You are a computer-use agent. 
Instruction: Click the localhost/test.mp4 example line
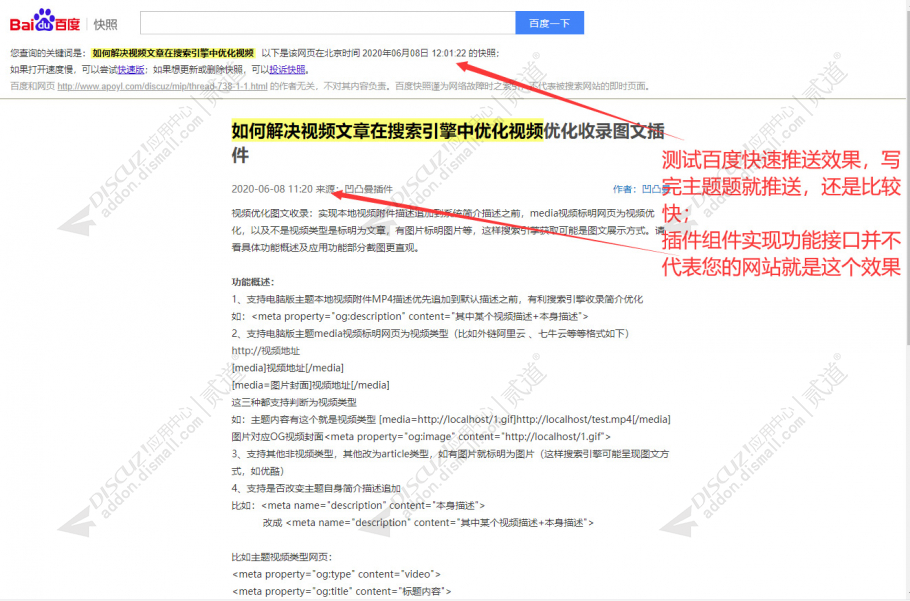pos(451,419)
